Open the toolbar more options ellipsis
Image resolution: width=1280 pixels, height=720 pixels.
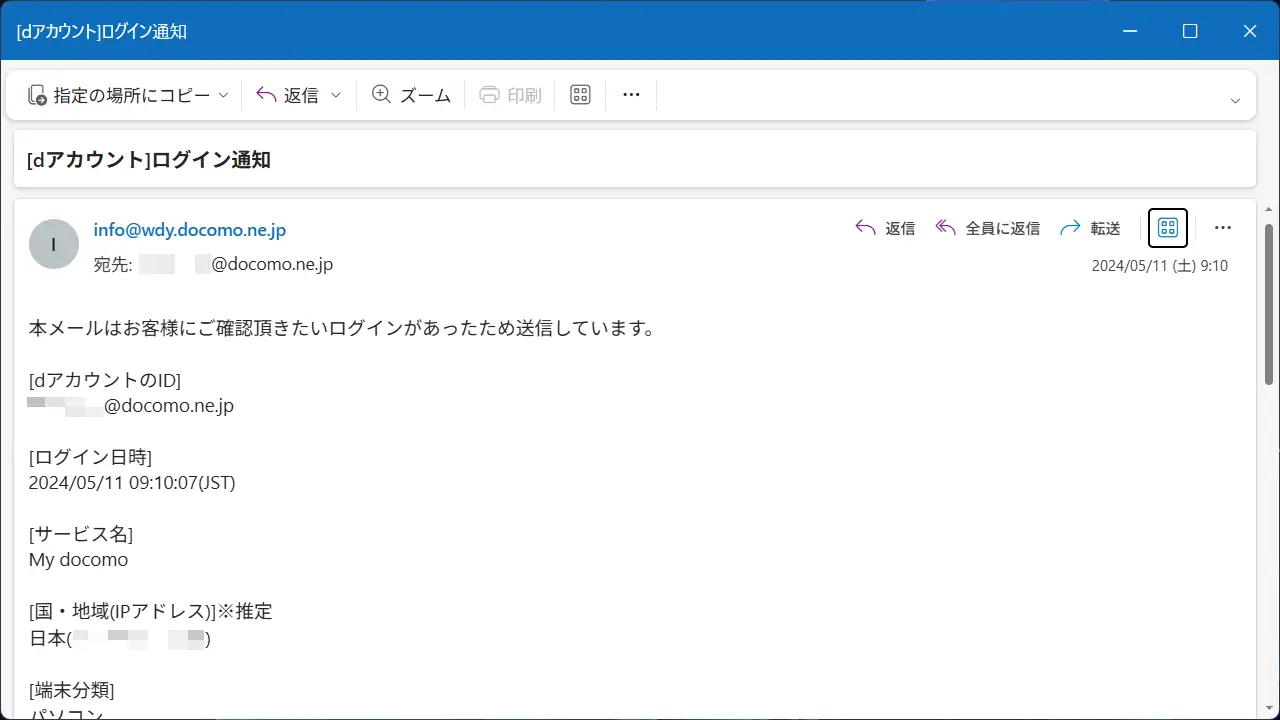[x=631, y=95]
